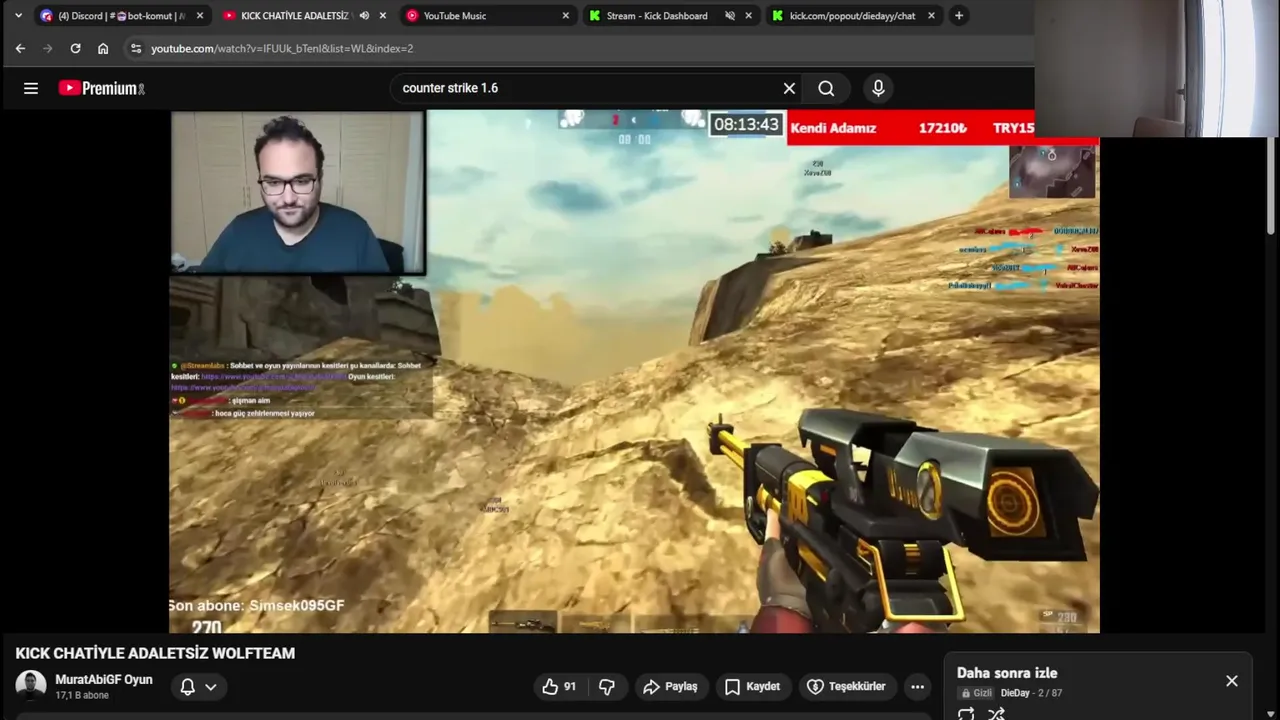
Task: Click the Paylaş share button
Action: [x=670, y=686]
